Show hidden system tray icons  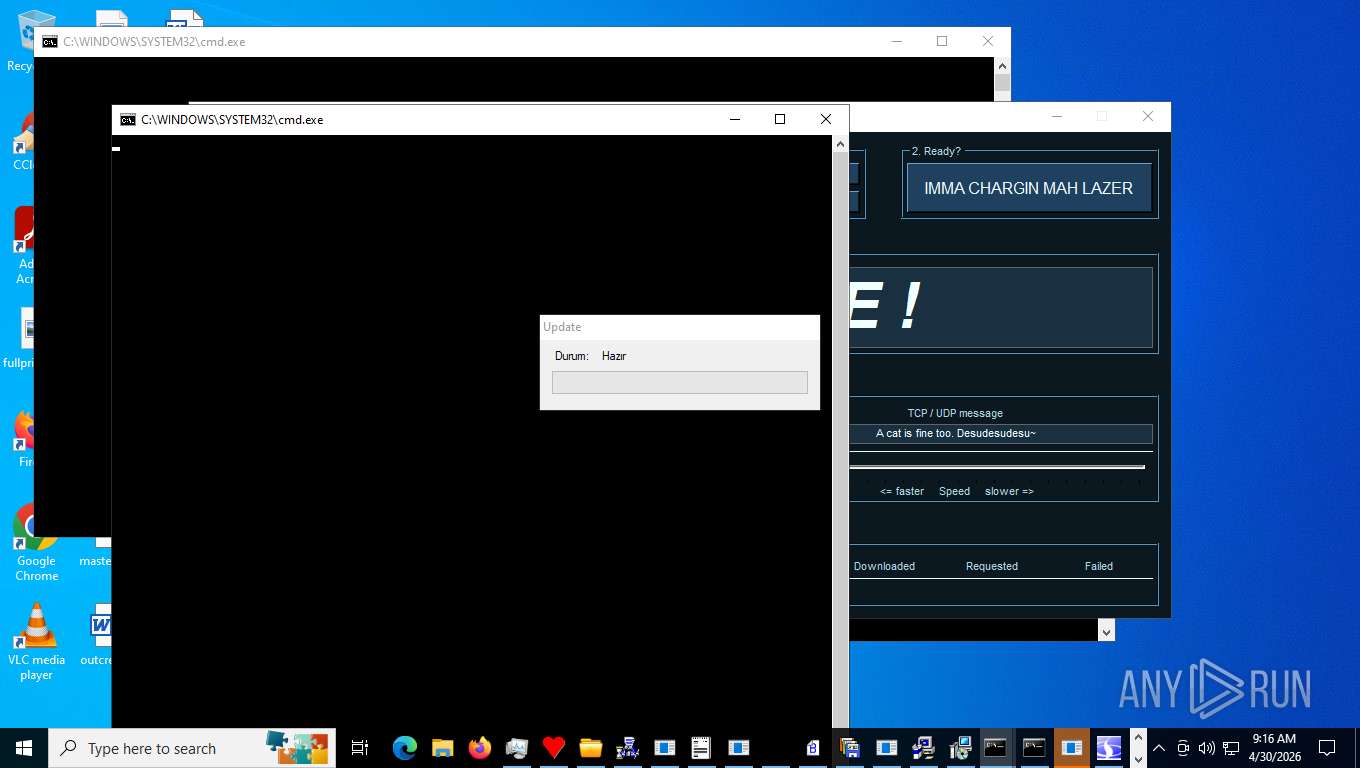[x=1160, y=748]
